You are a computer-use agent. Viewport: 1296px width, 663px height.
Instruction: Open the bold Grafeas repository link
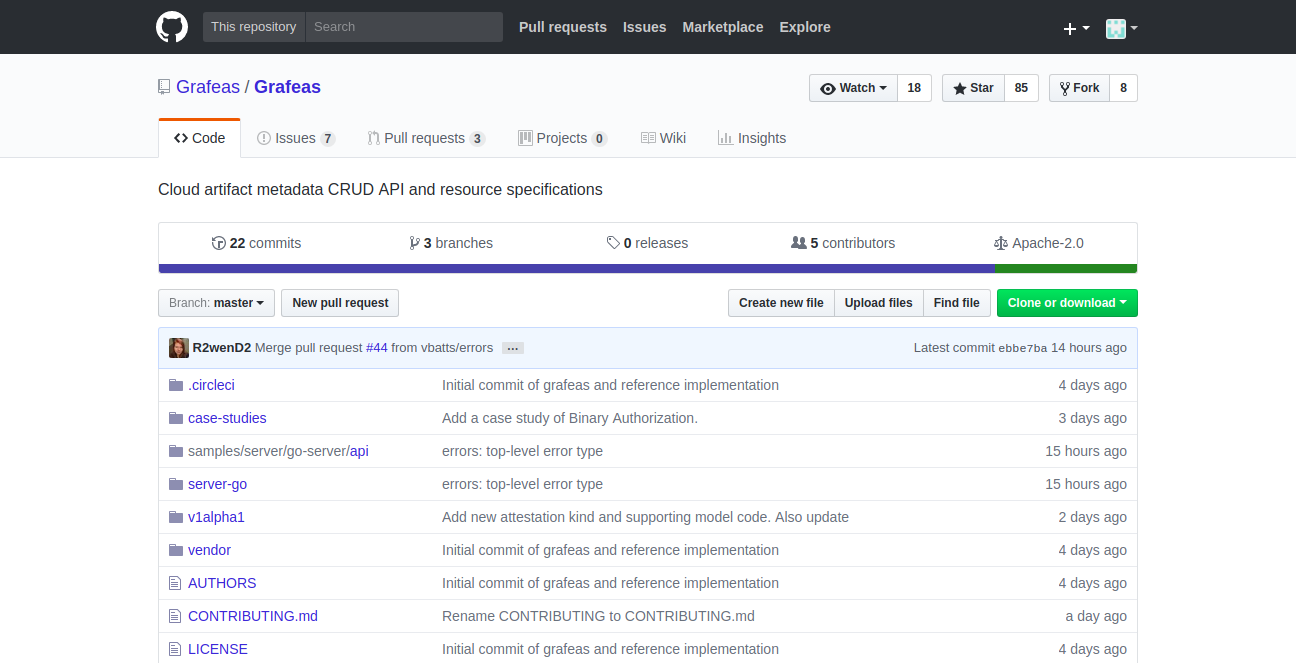(287, 87)
